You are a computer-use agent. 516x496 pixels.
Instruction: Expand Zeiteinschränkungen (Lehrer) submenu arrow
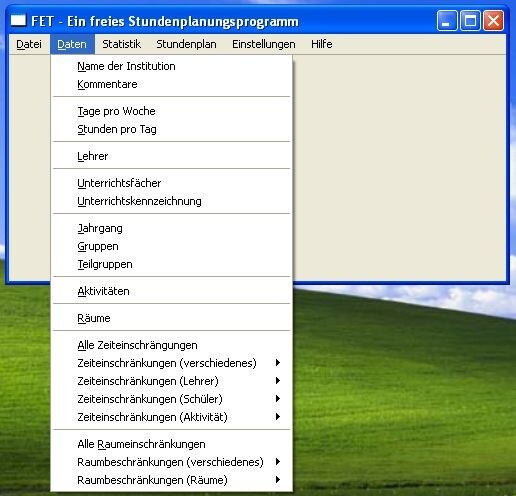pos(278,381)
